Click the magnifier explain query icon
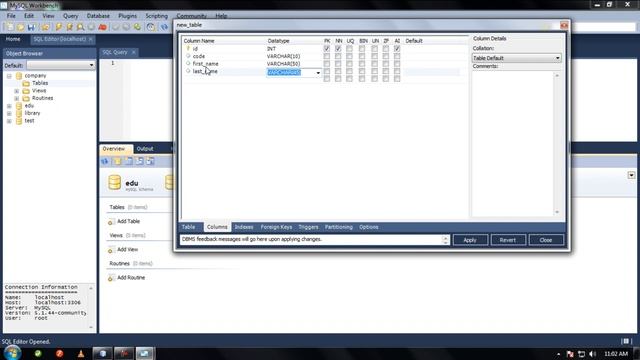Viewport: 640px width, 360px height. [80, 27]
